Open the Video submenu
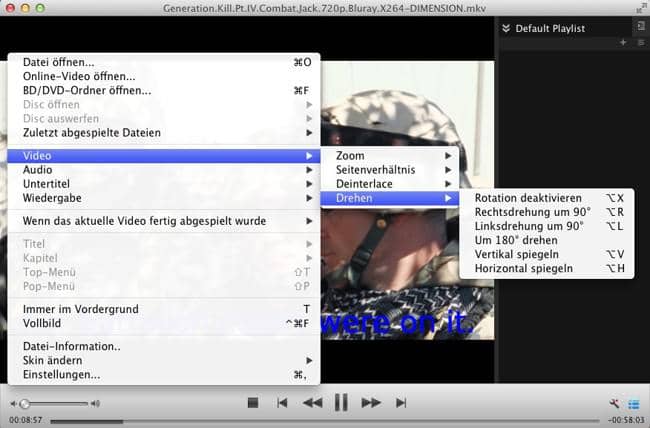Screen dimensions: 650x428 point(164,156)
